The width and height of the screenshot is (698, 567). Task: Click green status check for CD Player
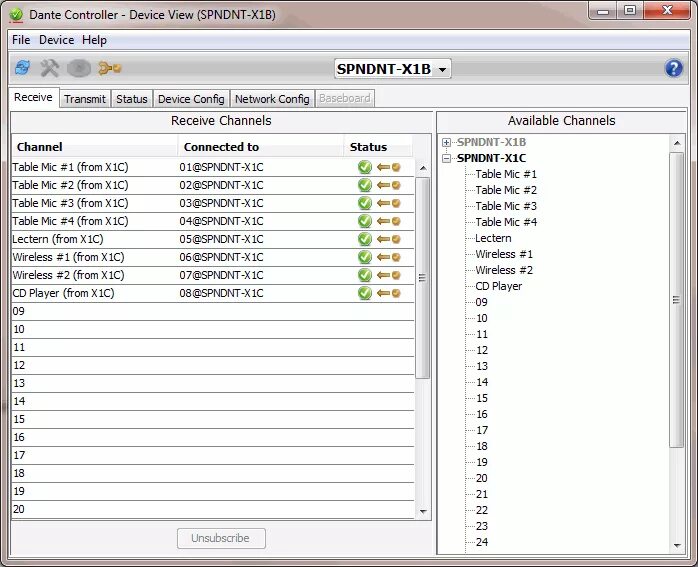(365, 293)
